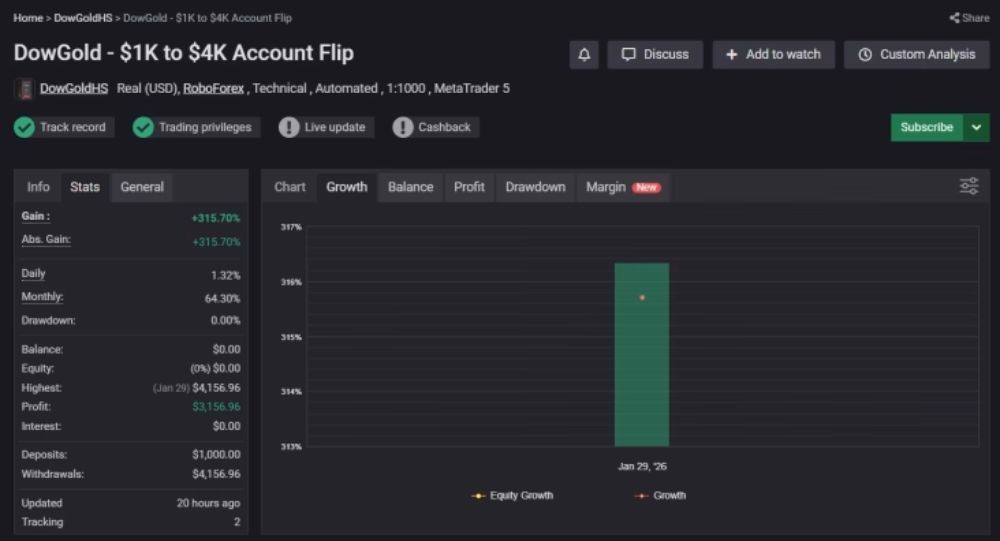The image size is (1000, 541).
Task: Expand the Subscribe dropdown arrow
Action: point(976,127)
